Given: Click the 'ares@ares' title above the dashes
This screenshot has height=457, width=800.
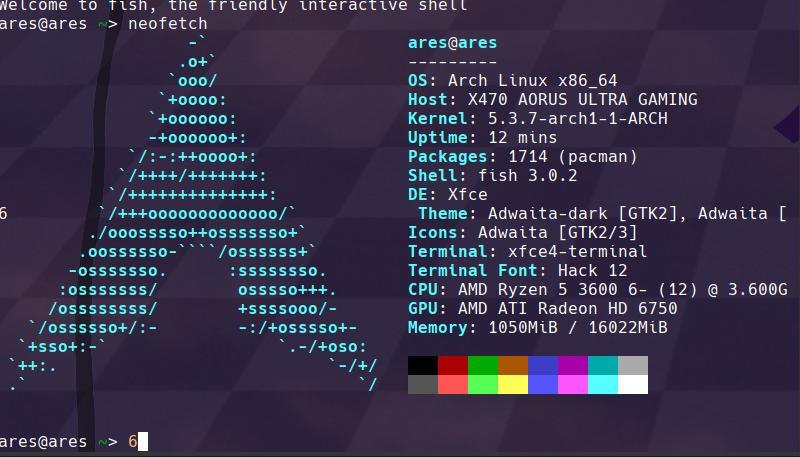Looking at the screenshot, I should [453, 43].
